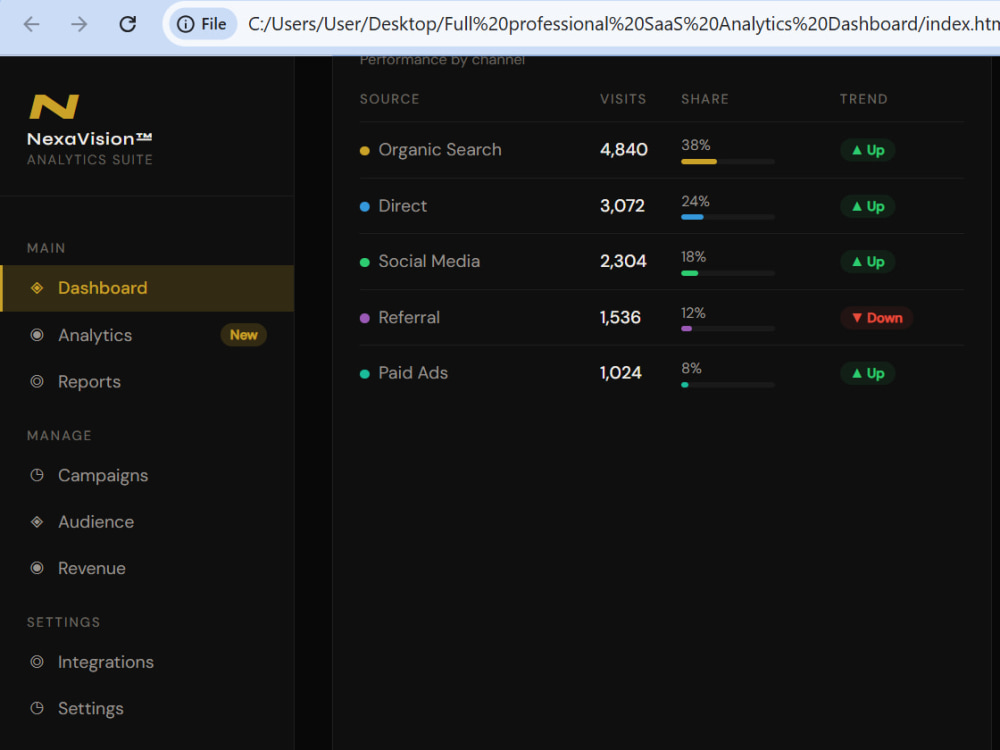Open the Revenue menu item
The height and width of the screenshot is (750, 1000).
[x=147, y=568]
